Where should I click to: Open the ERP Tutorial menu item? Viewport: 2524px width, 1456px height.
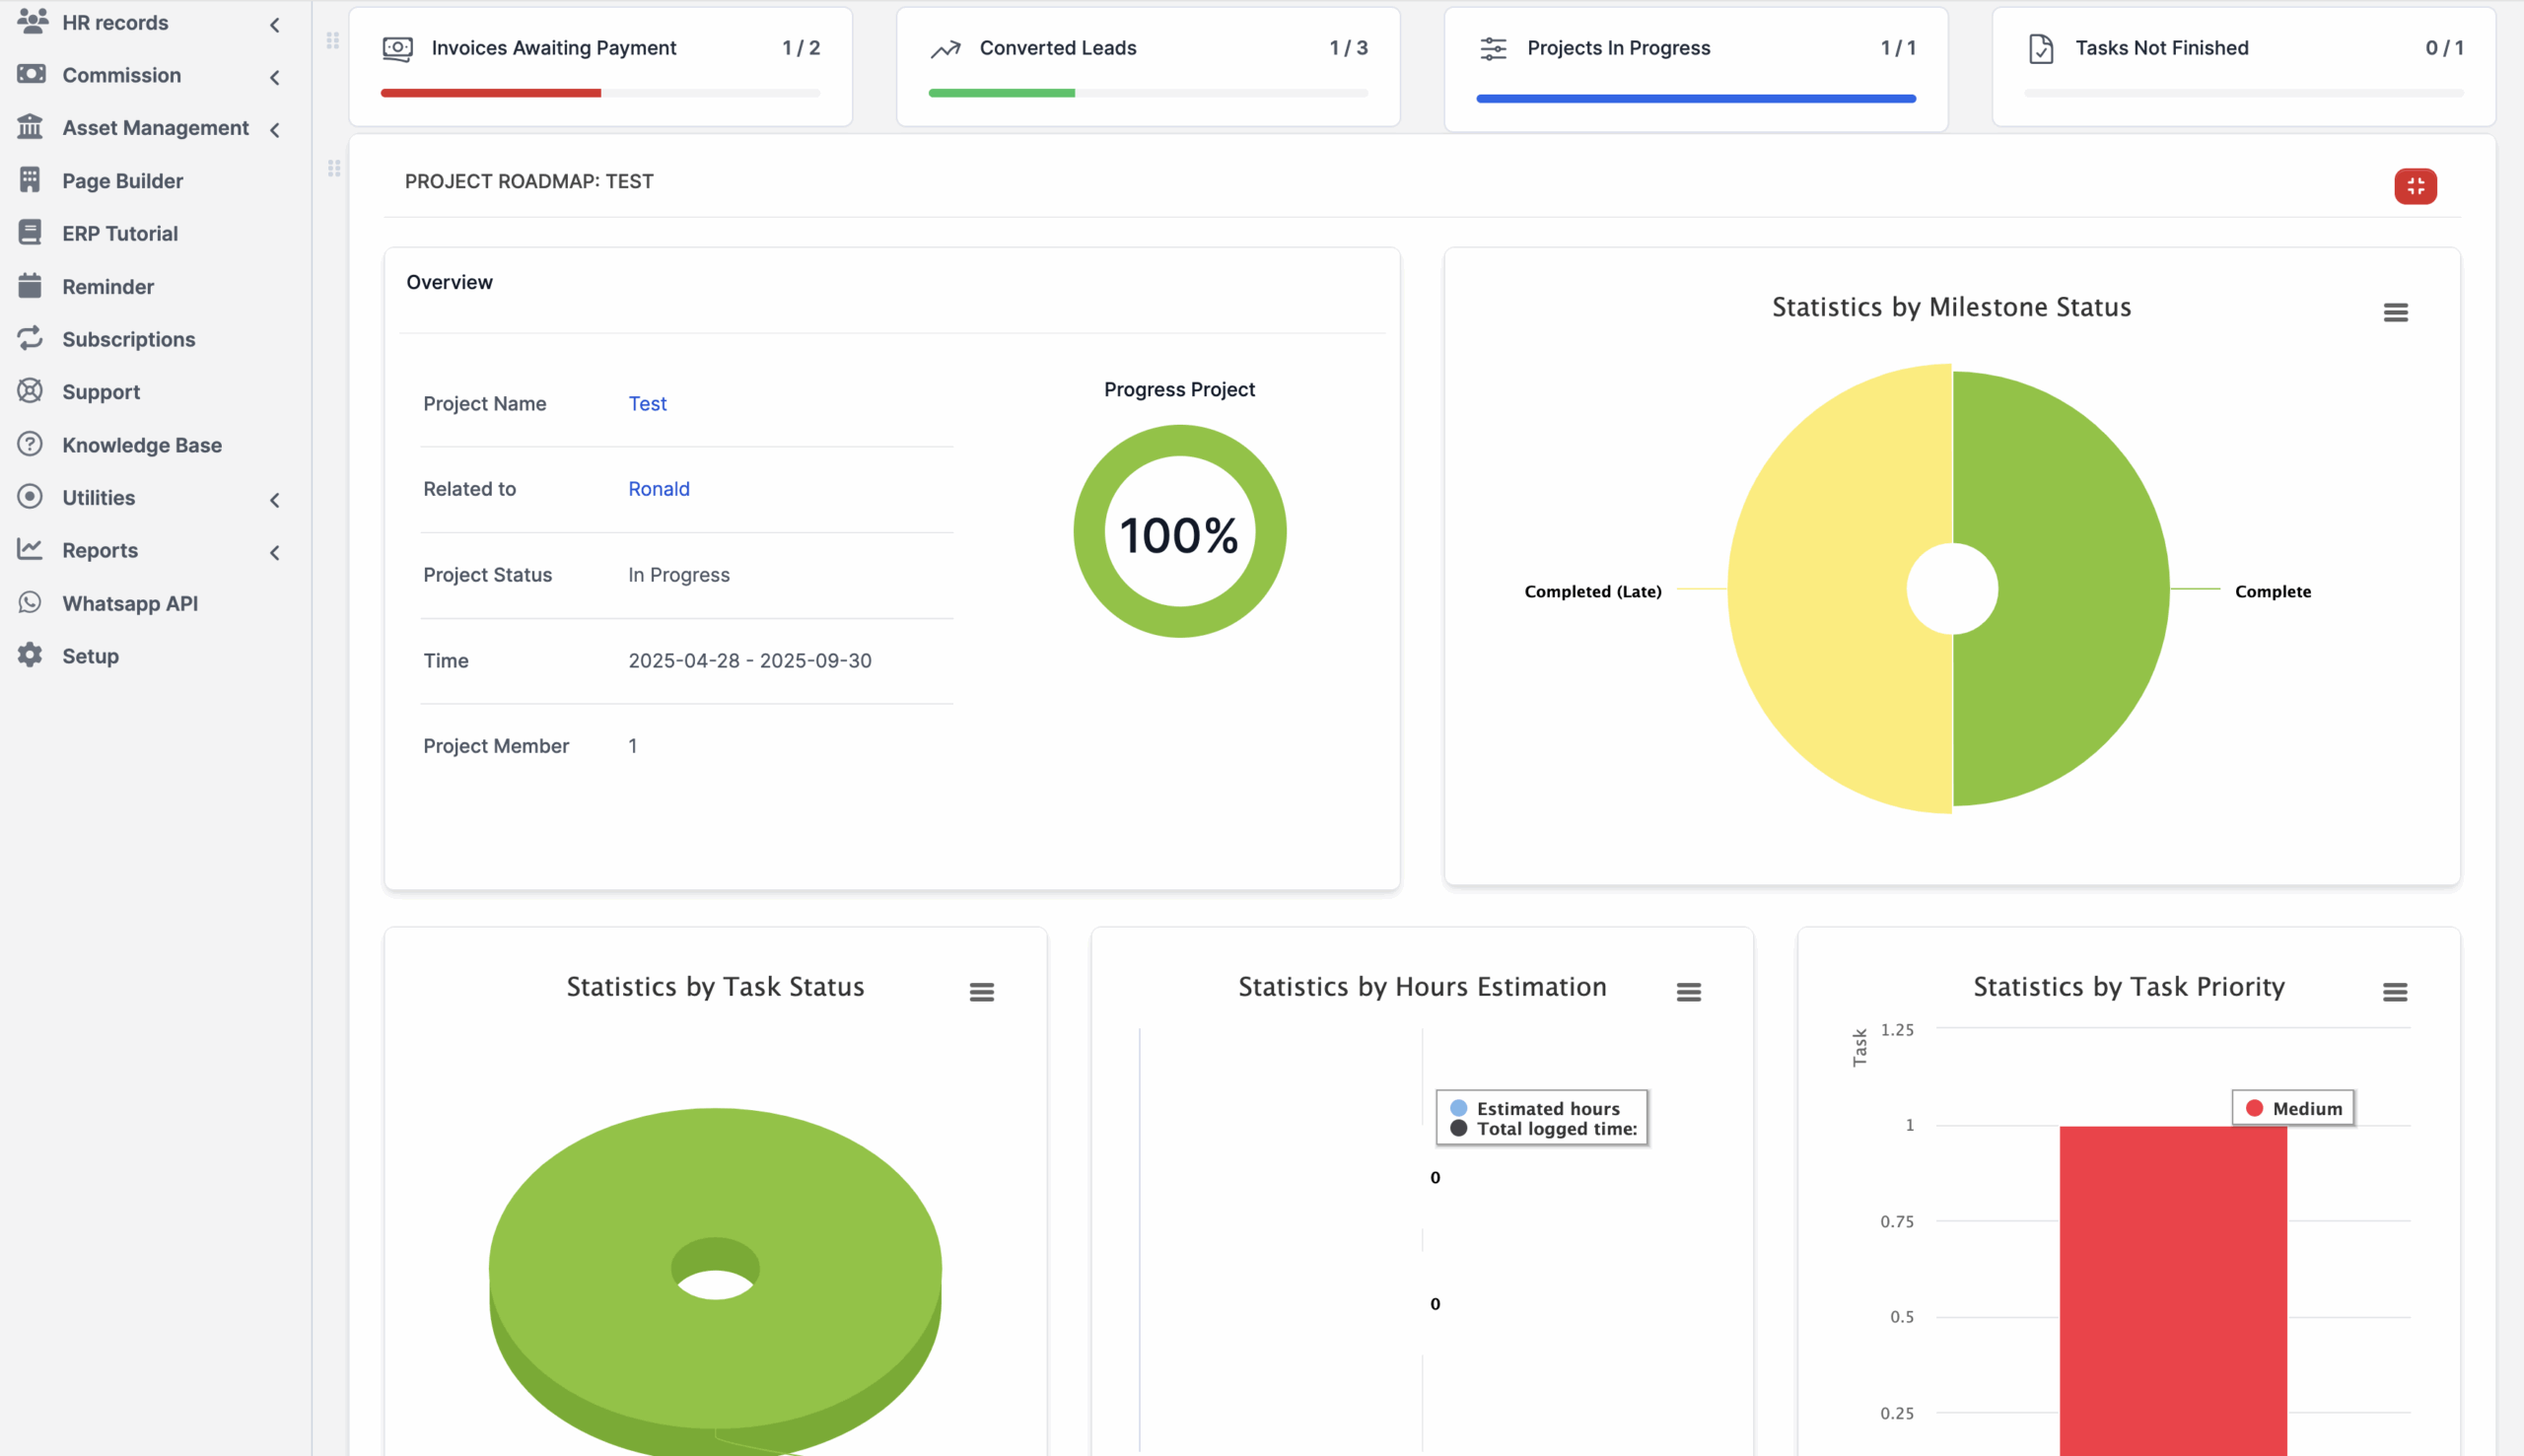tap(119, 233)
